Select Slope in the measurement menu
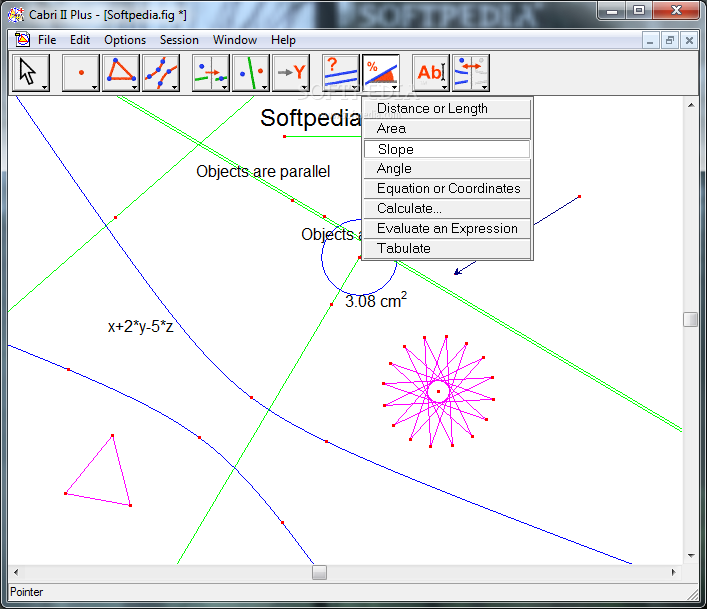Screen dimensions: 707x609 [447, 149]
